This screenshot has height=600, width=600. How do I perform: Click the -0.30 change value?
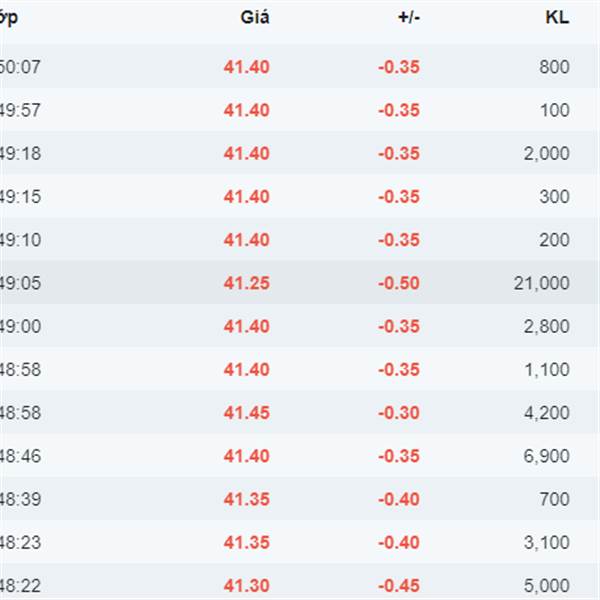[x=399, y=413]
